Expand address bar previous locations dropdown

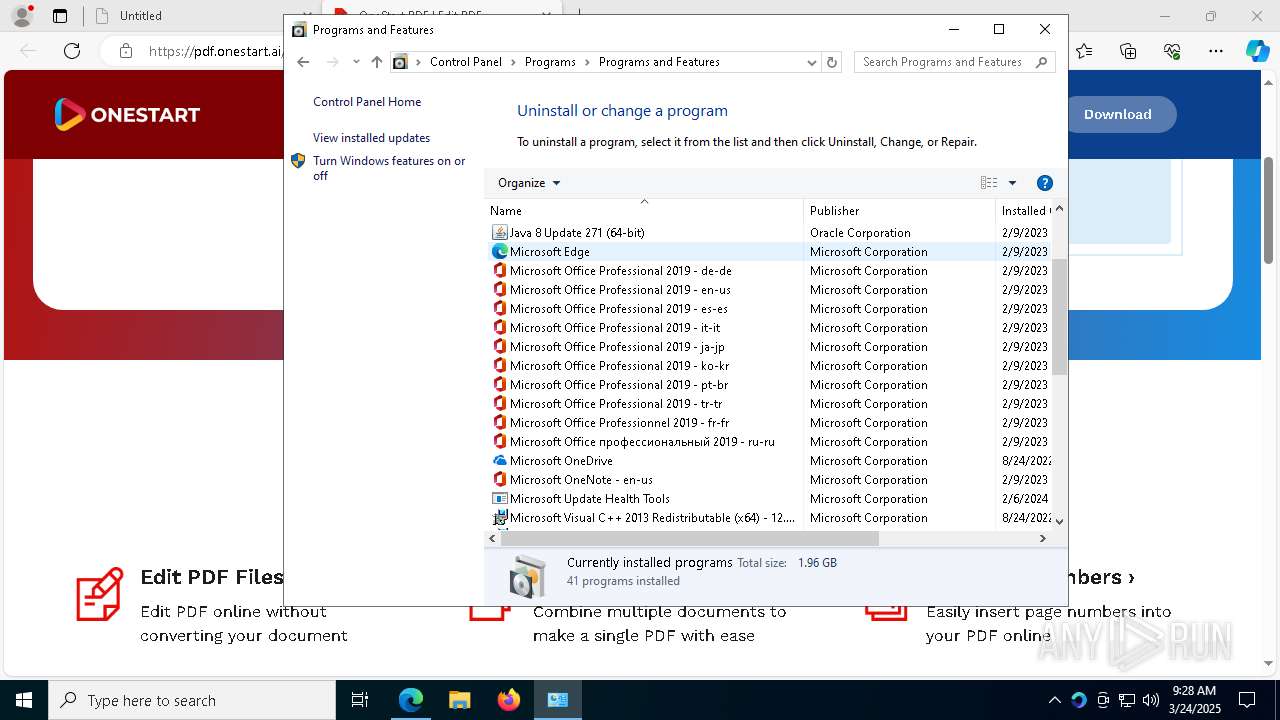pyautogui.click(x=812, y=62)
